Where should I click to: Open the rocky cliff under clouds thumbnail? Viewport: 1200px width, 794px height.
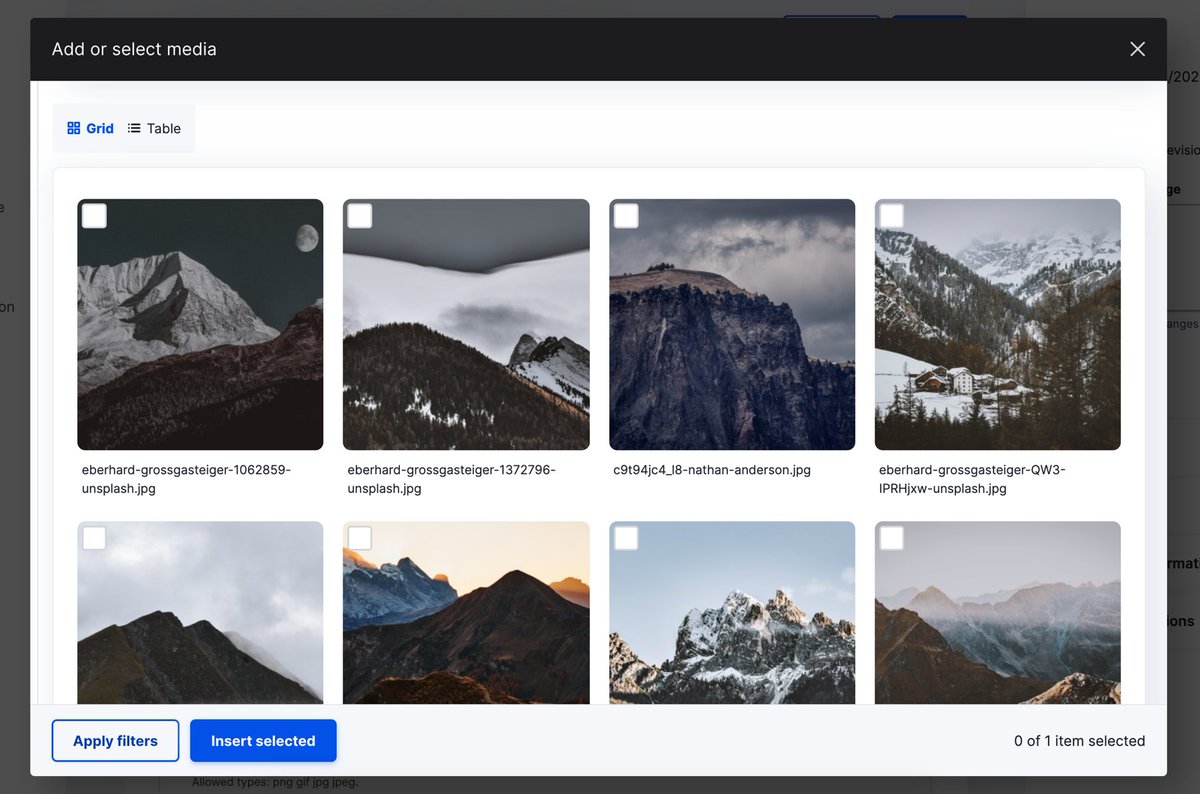[x=732, y=325]
